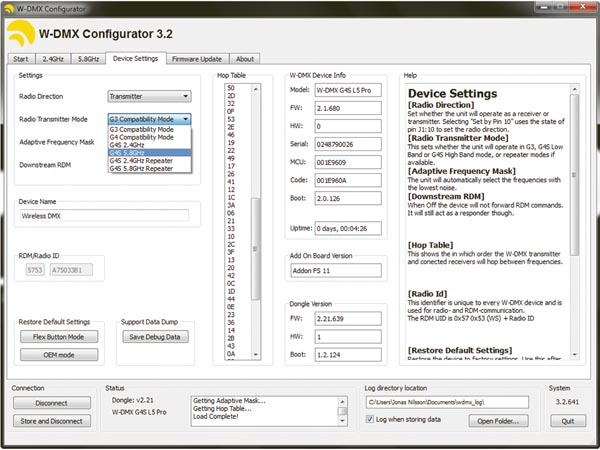This screenshot has height=450, width=600.
Task: Open the About tab
Action: (245, 59)
